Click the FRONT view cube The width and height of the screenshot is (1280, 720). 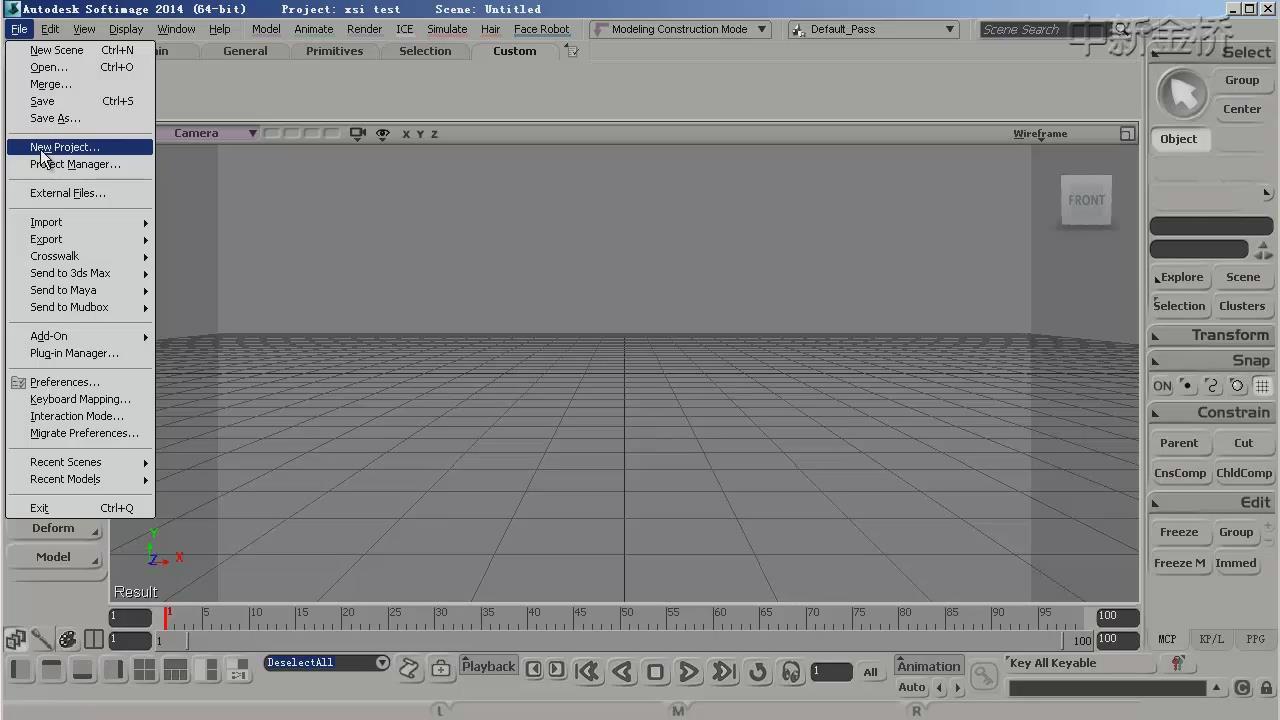point(1086,200)
